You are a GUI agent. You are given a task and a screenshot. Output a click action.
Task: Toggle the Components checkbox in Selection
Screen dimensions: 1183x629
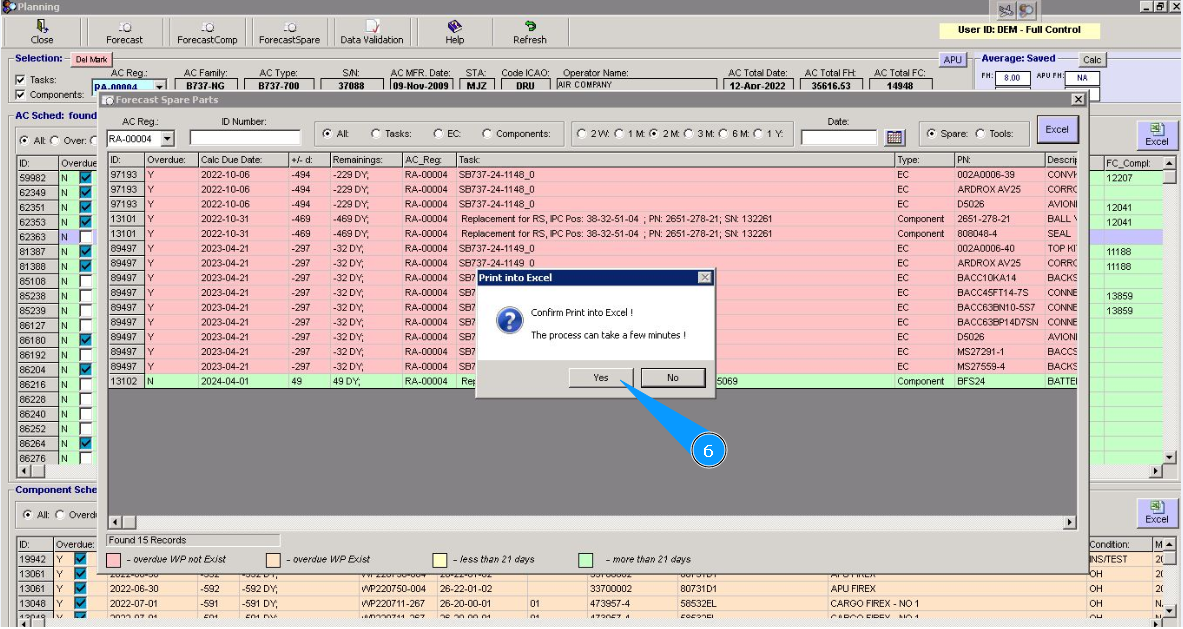(21, 95)
